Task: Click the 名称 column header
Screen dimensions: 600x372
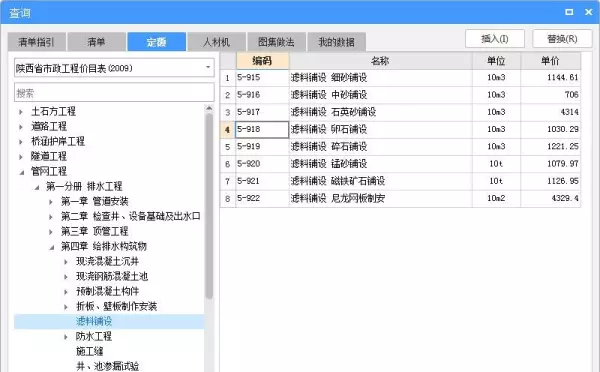Action: pyautogui.click(x=380, y=60)
